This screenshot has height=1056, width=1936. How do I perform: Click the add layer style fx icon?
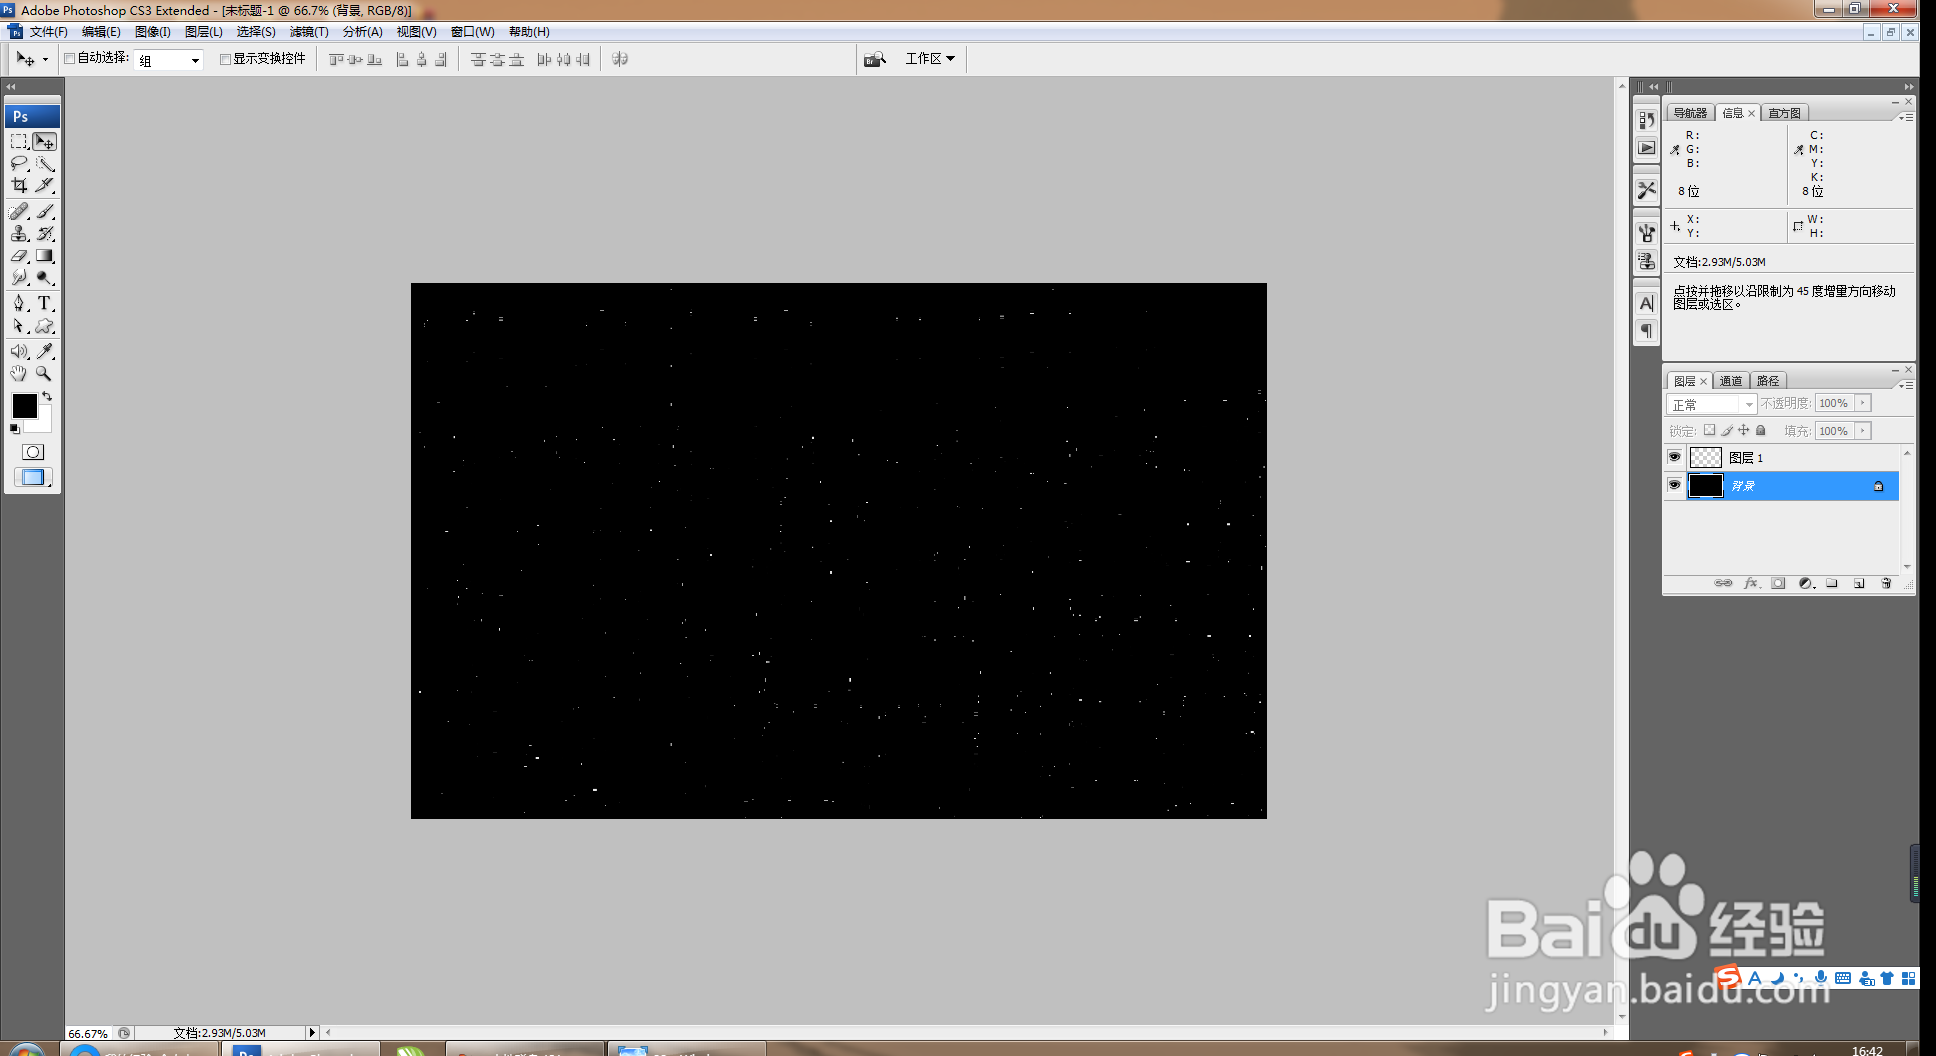tap(1751, 583)
